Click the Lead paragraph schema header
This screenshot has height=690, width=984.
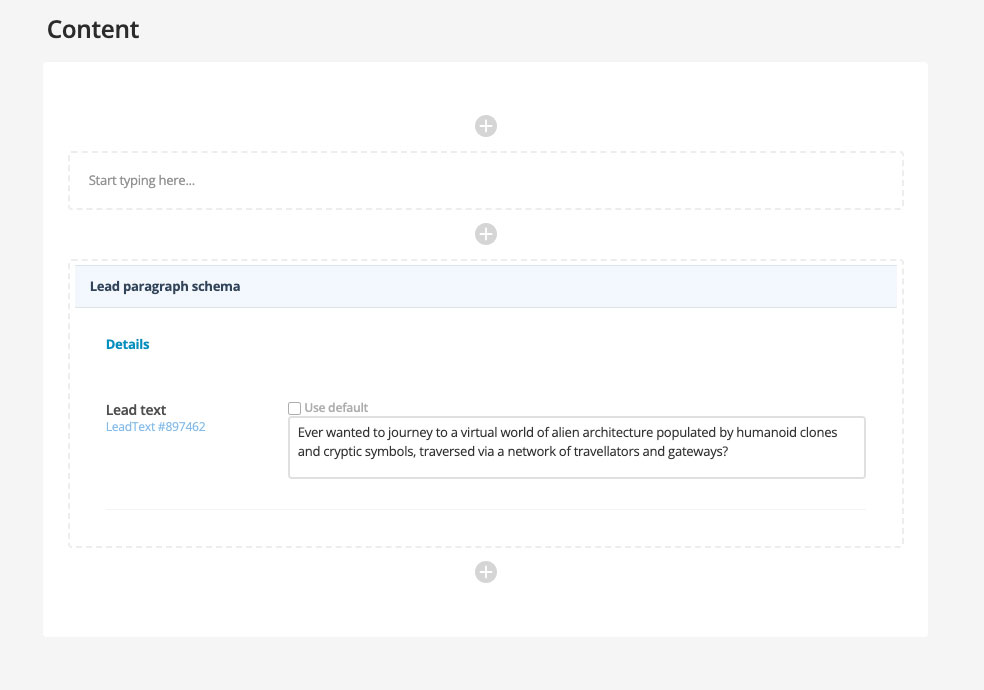tap(486, 287)
